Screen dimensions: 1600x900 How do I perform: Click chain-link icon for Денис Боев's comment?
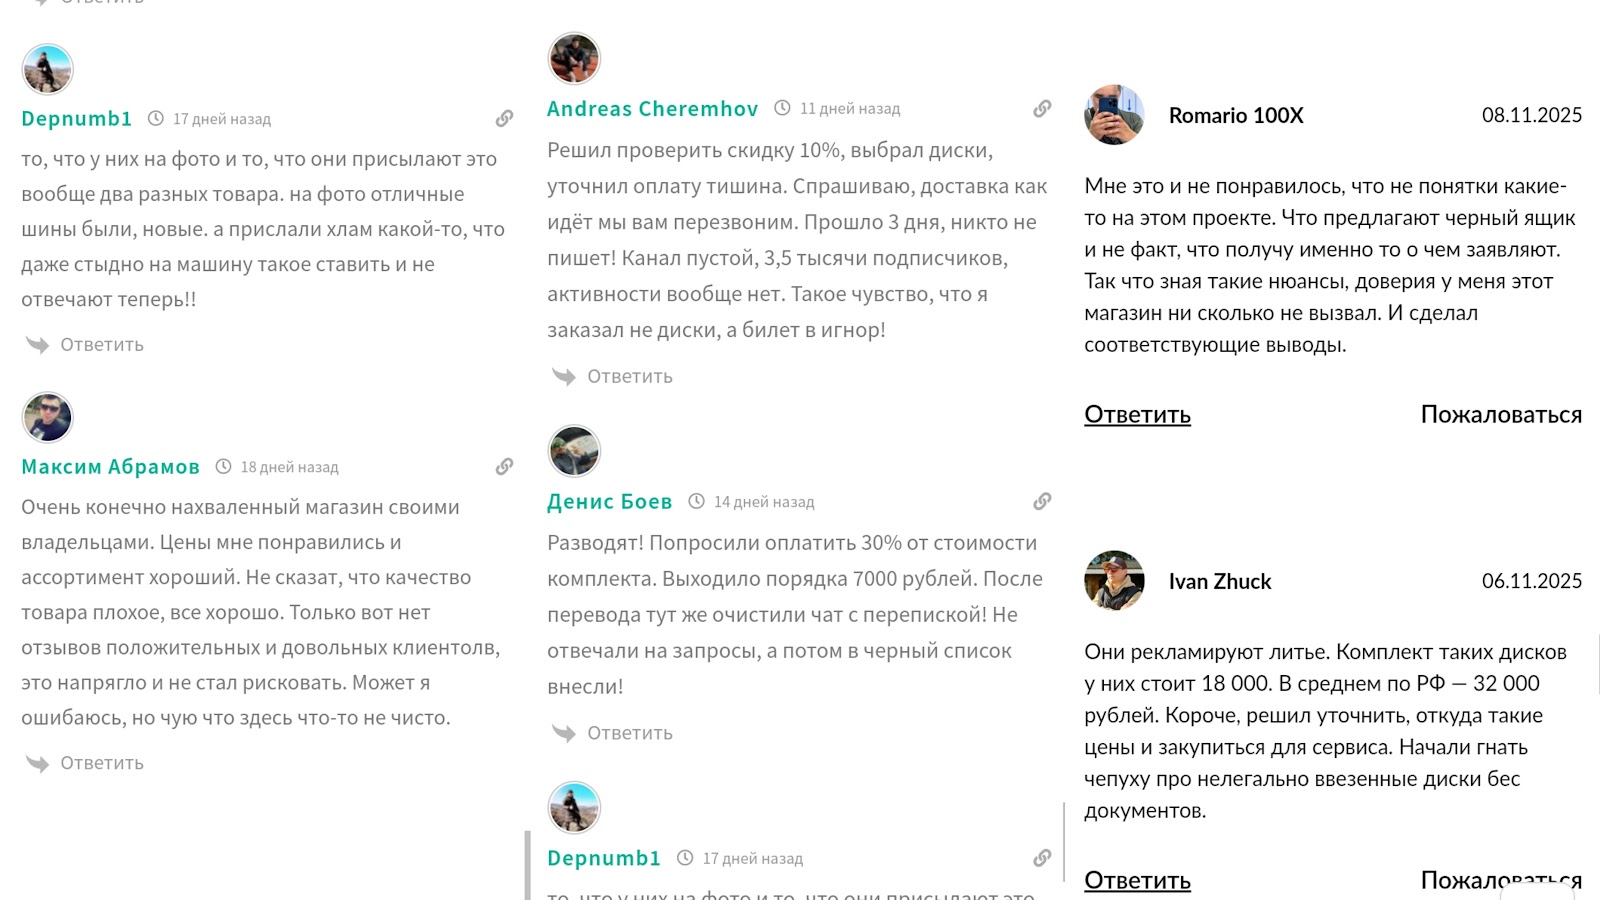pos(1042,502)
